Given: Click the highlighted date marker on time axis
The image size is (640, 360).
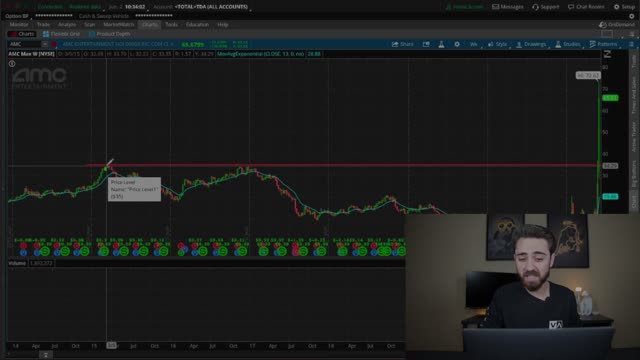Looking at the screenshot, I should click(x=111, y=345).
